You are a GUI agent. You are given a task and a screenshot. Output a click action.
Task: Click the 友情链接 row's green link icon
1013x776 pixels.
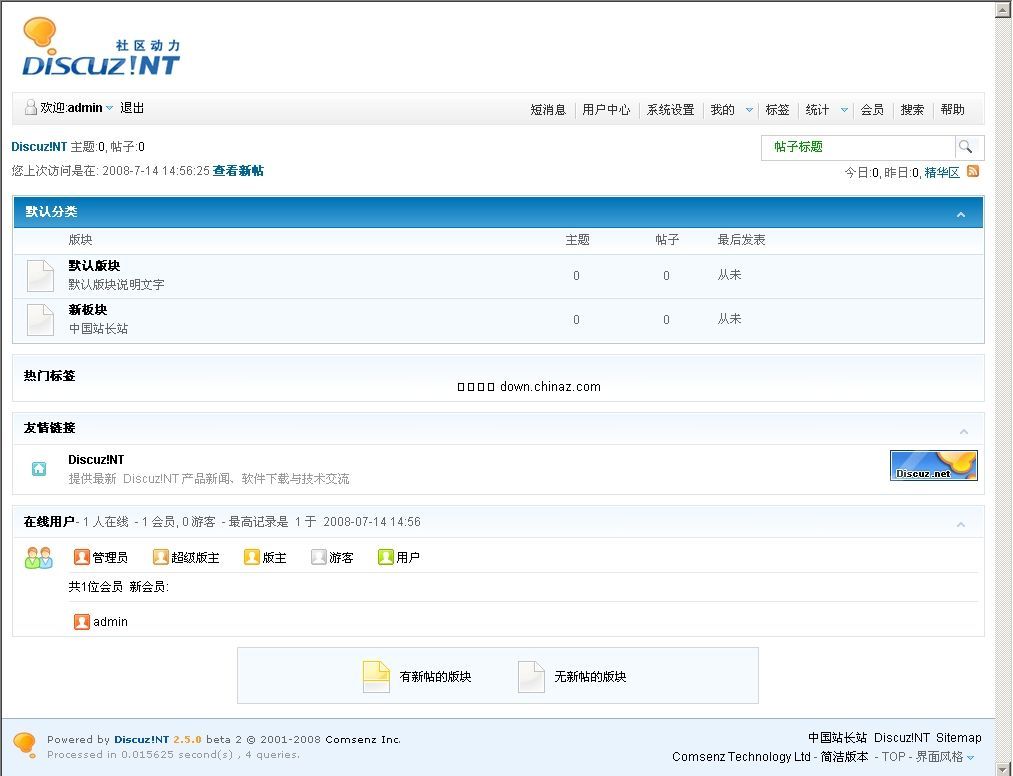click(38, 467)
